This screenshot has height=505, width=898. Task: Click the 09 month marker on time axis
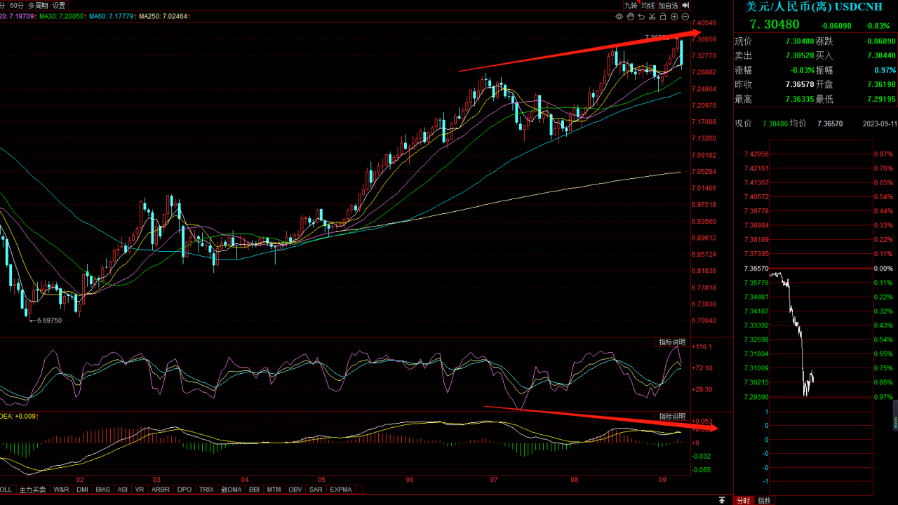(663, 480)
